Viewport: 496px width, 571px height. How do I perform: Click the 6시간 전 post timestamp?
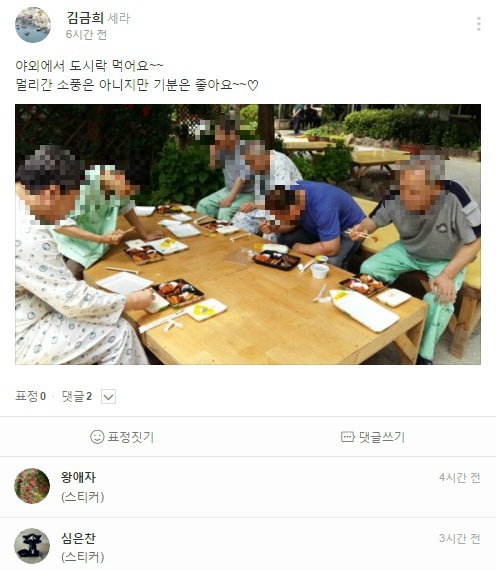[x=86, y=35]
